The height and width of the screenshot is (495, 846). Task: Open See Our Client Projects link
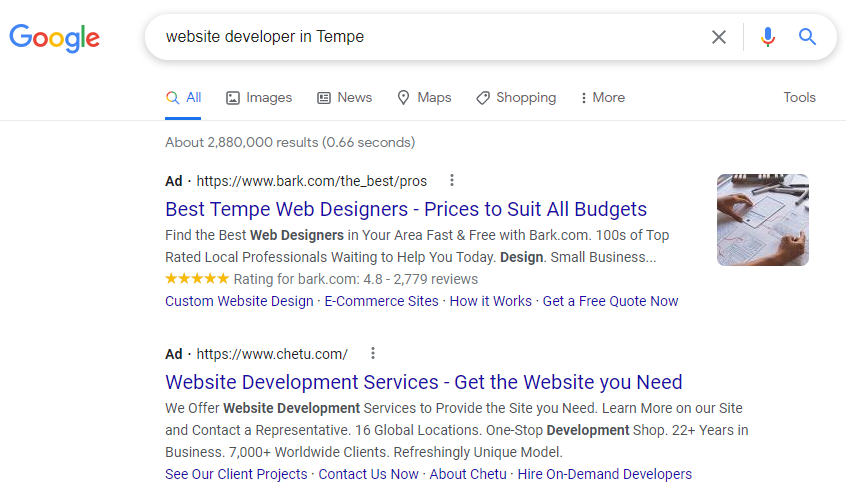(236, 474)
